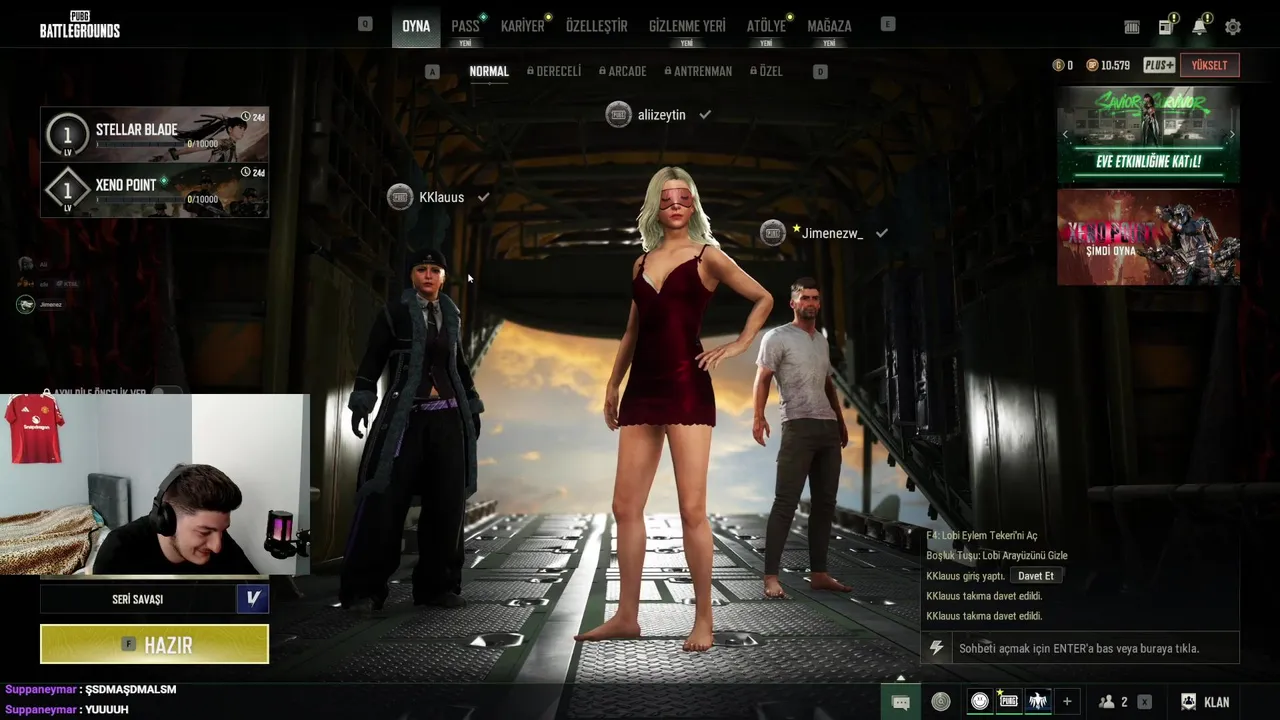Click the PLUS+ badge
Screen dimensions: 1280x720
click(1159, 65)
